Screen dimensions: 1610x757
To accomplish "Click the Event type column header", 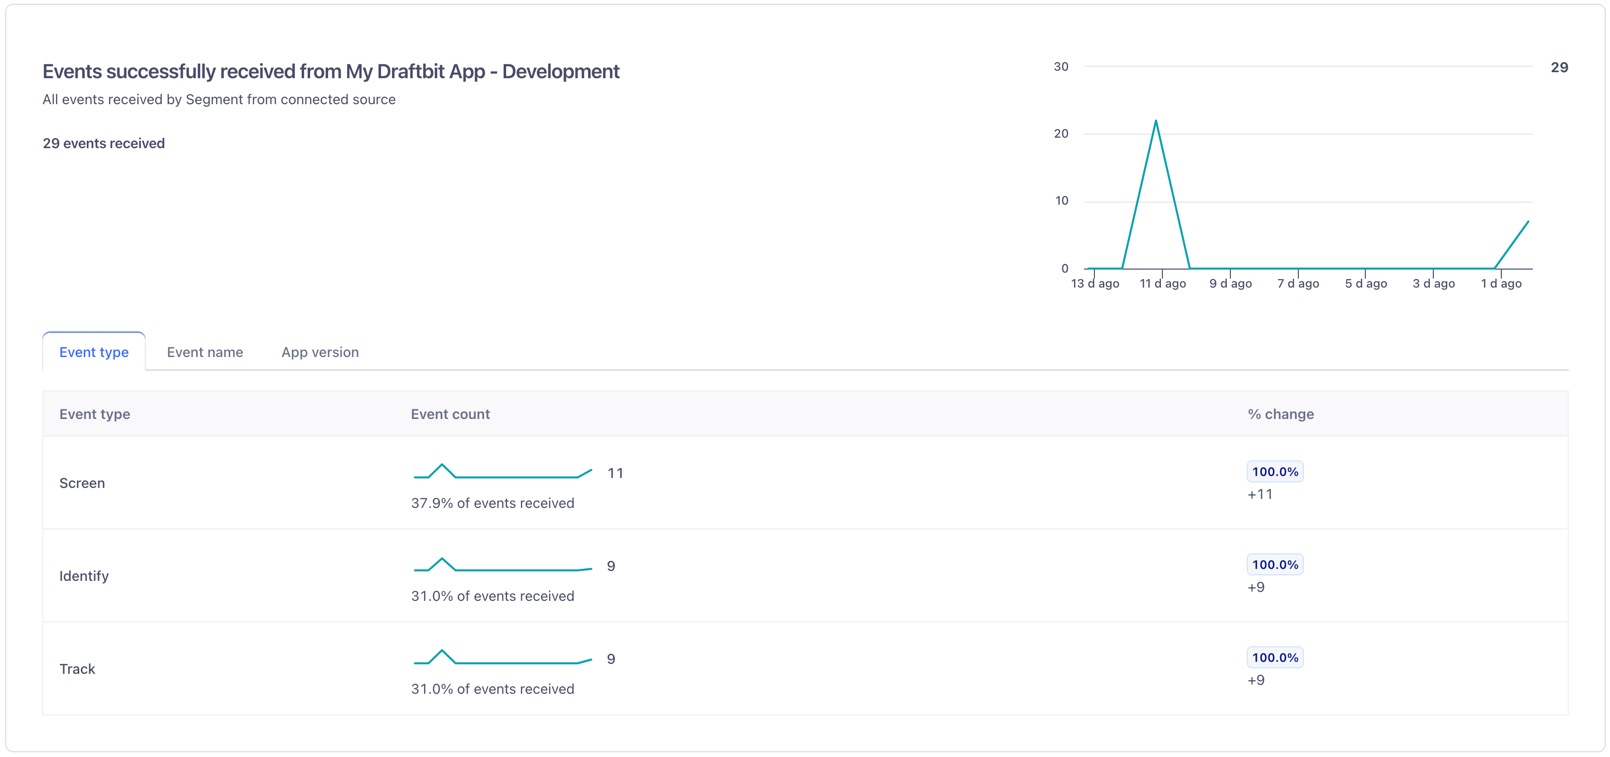I will point(95,414).
